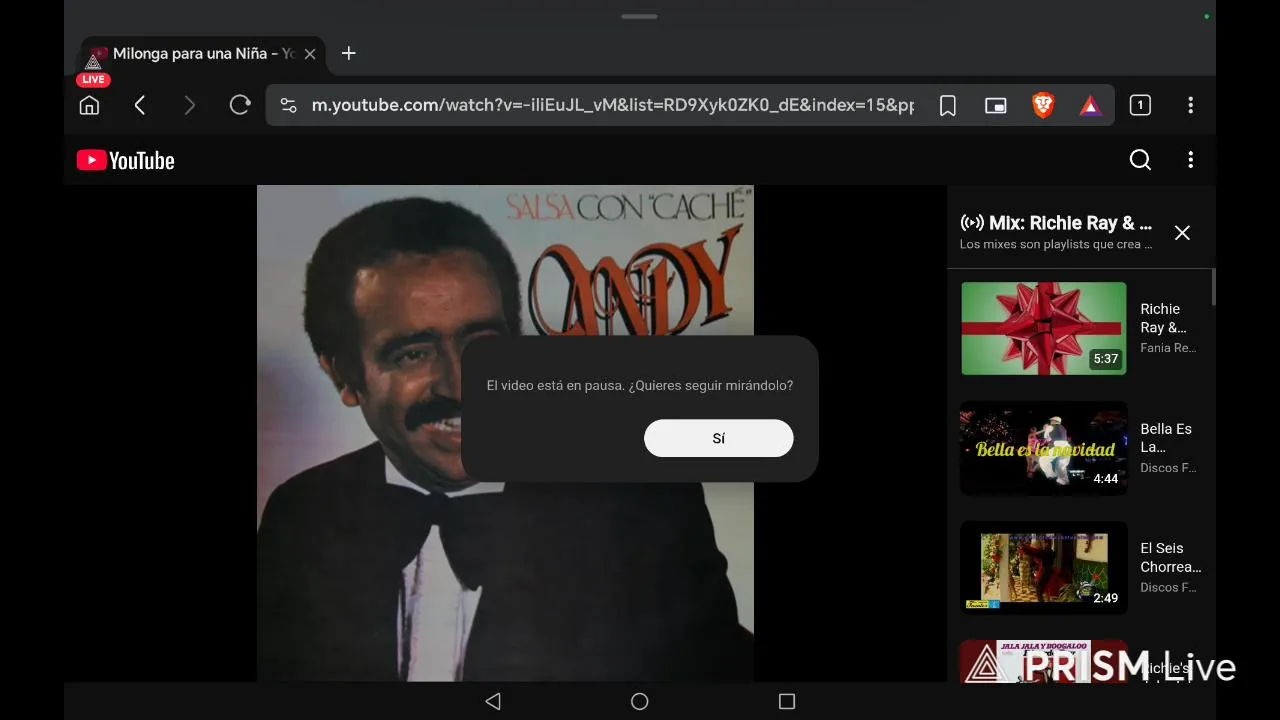Close the Mix playlist panel
The height and width of the screenshot is (720, 1280).
click(1182, 233)
